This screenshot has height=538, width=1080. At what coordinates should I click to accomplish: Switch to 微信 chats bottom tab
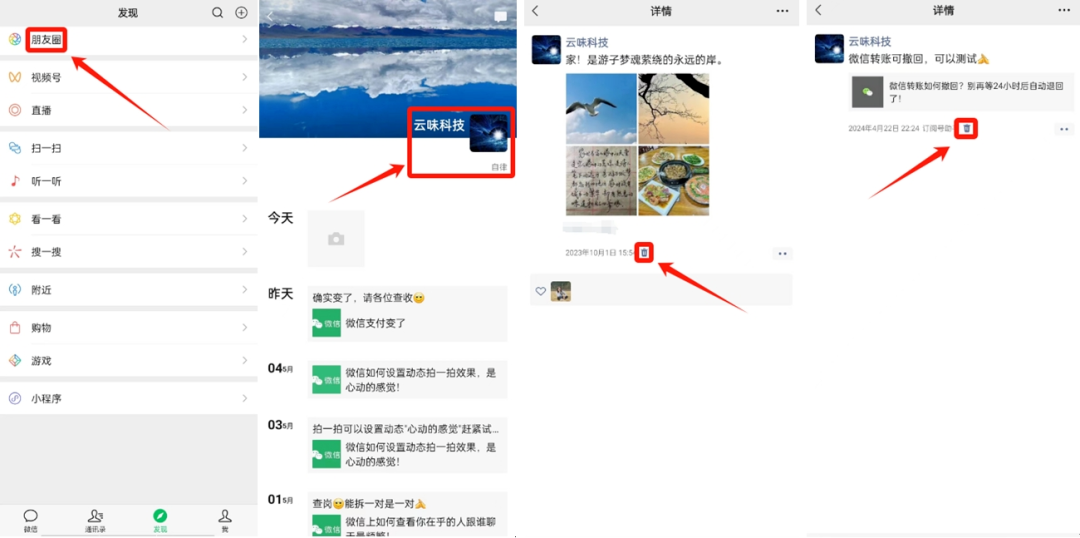point(30,521)
